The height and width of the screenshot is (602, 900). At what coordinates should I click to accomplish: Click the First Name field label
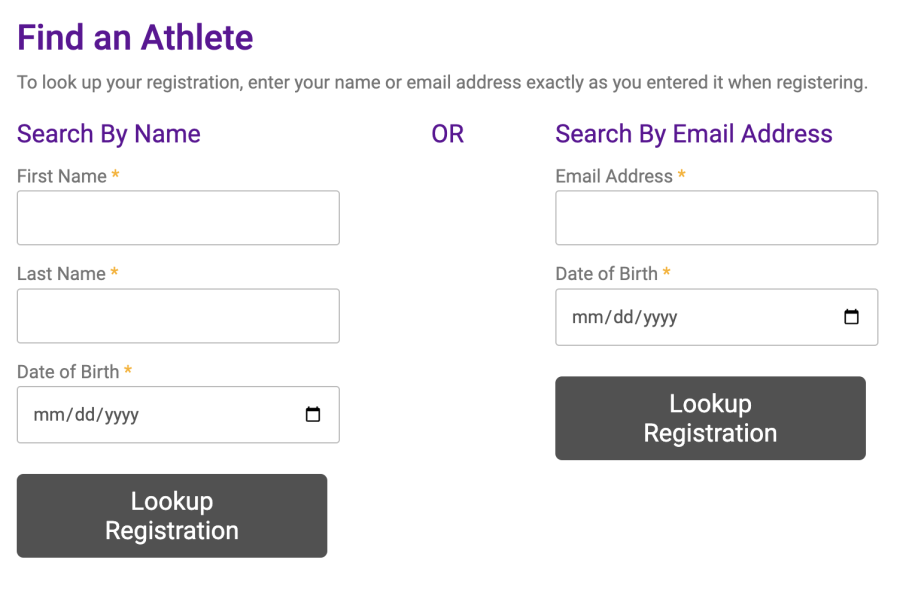point(62,176)
